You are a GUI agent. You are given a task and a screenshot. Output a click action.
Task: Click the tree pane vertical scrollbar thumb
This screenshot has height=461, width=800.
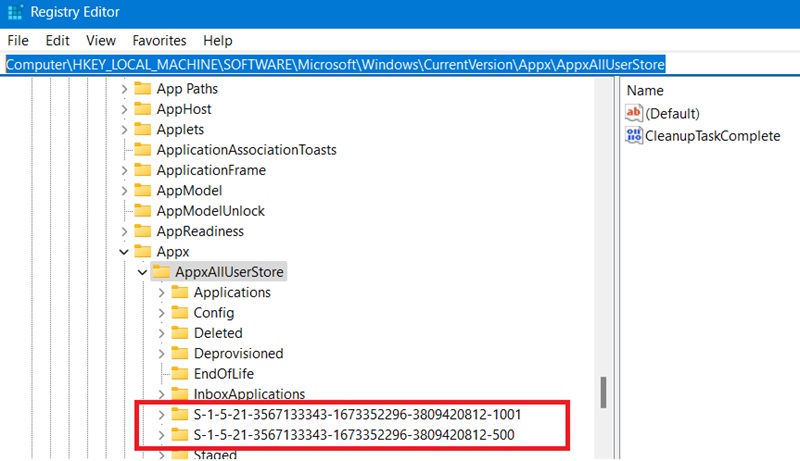tap(603, 392)
